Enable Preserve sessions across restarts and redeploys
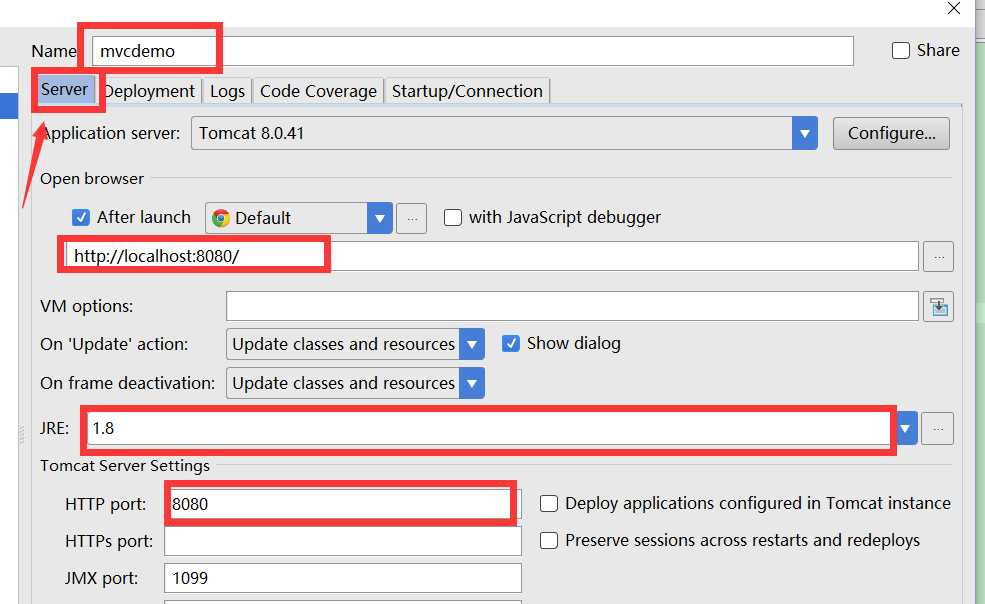The height and width of the screenshot is (604, 985). 548,541
